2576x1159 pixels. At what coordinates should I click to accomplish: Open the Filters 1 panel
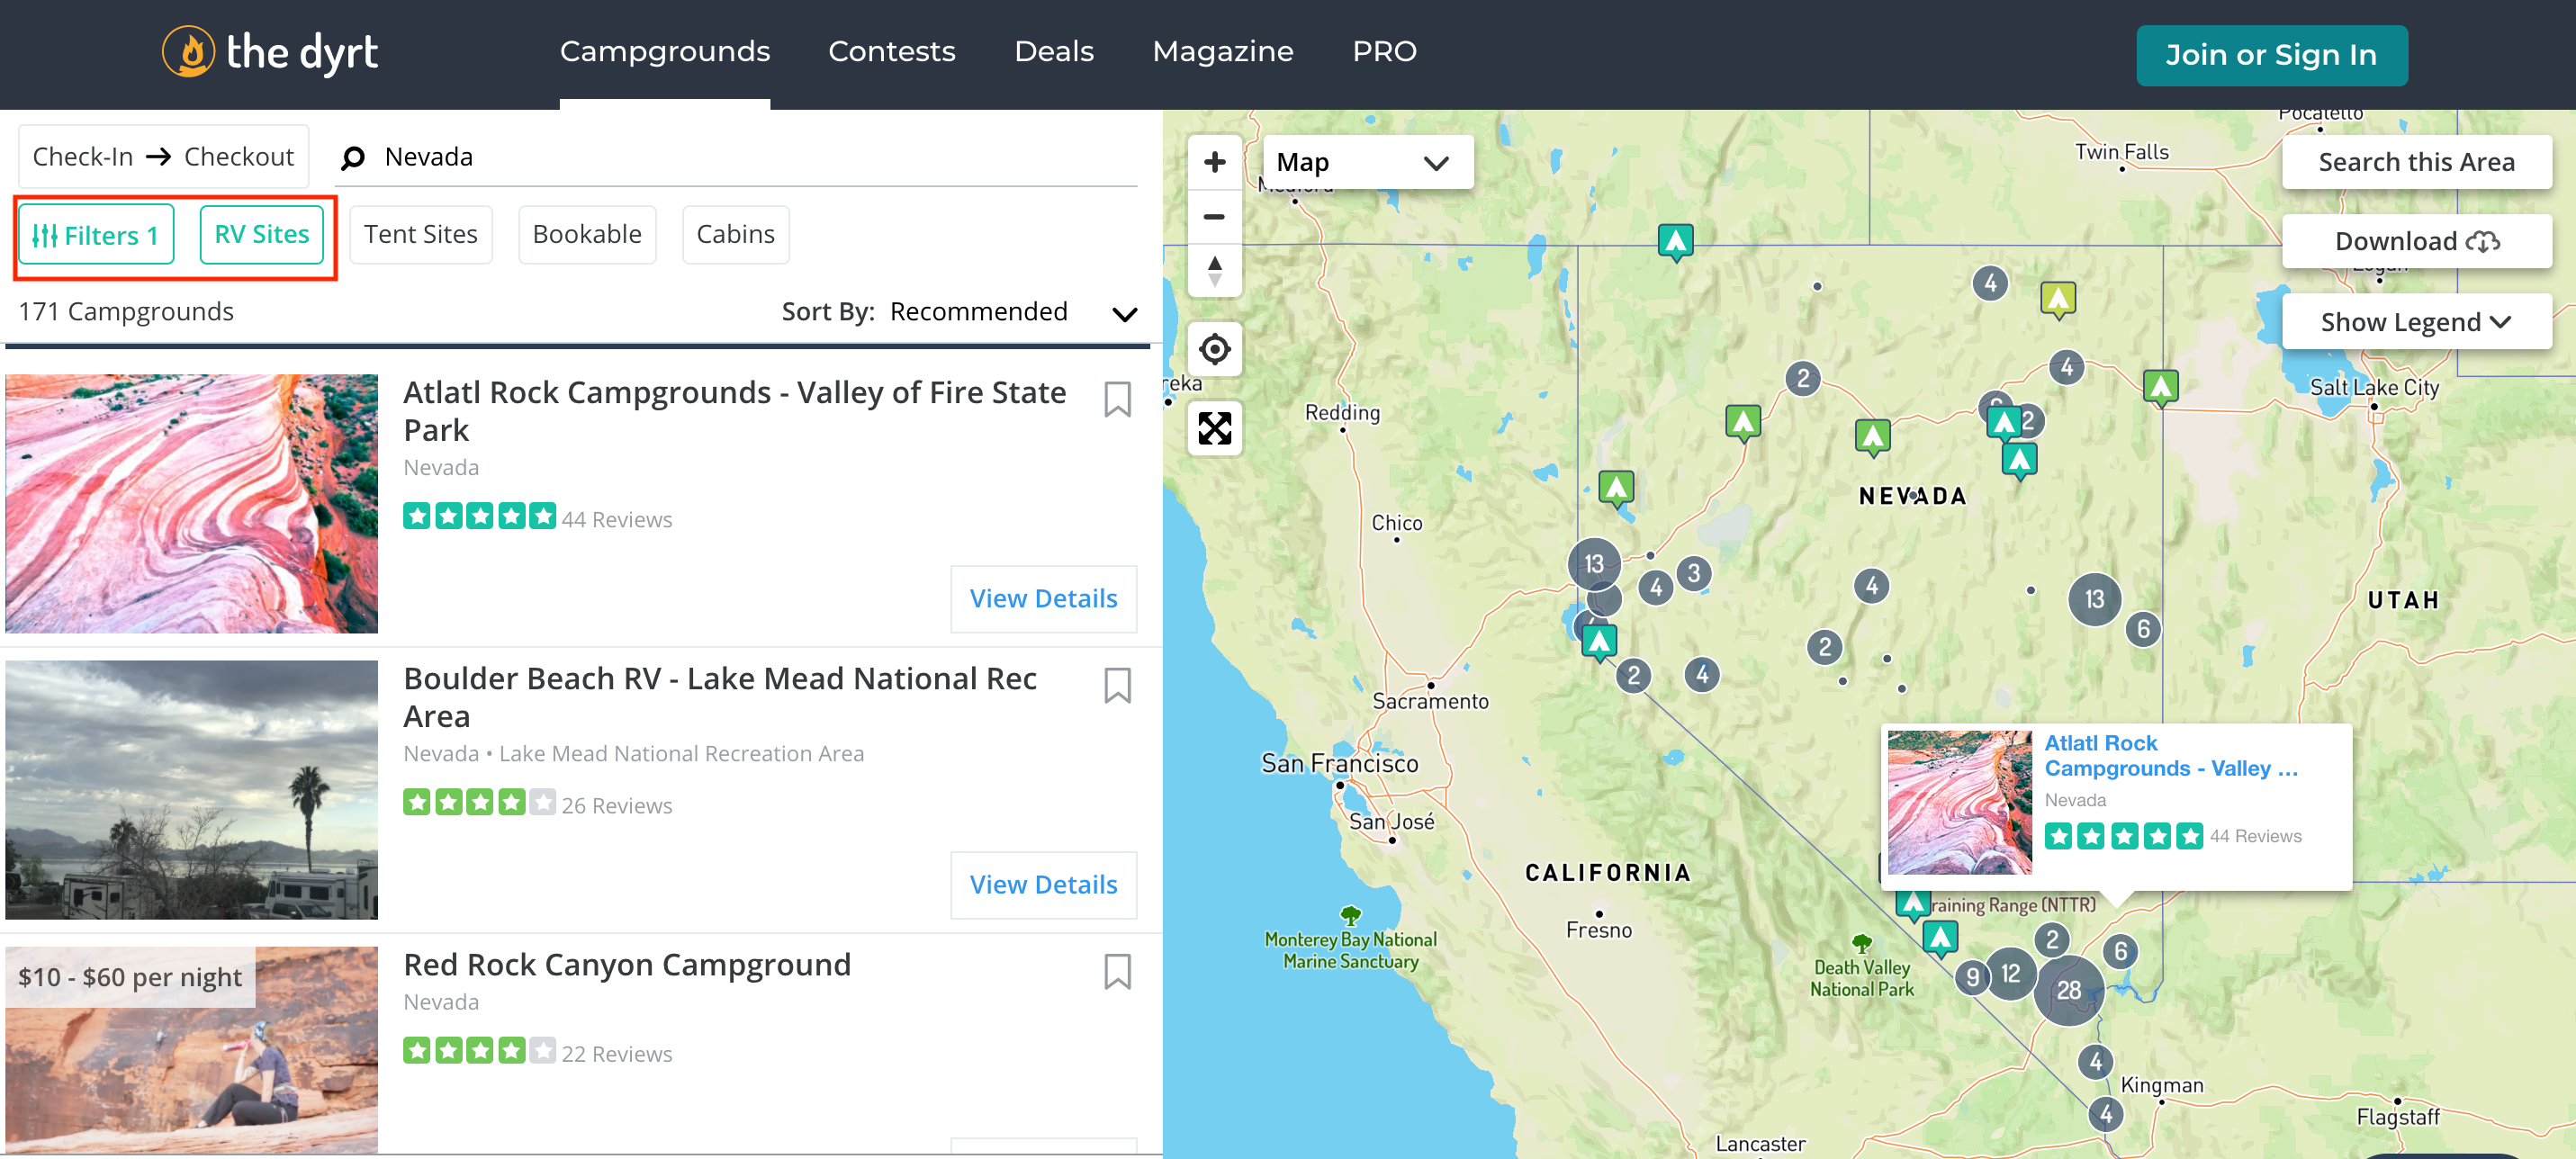pos(96,234)
